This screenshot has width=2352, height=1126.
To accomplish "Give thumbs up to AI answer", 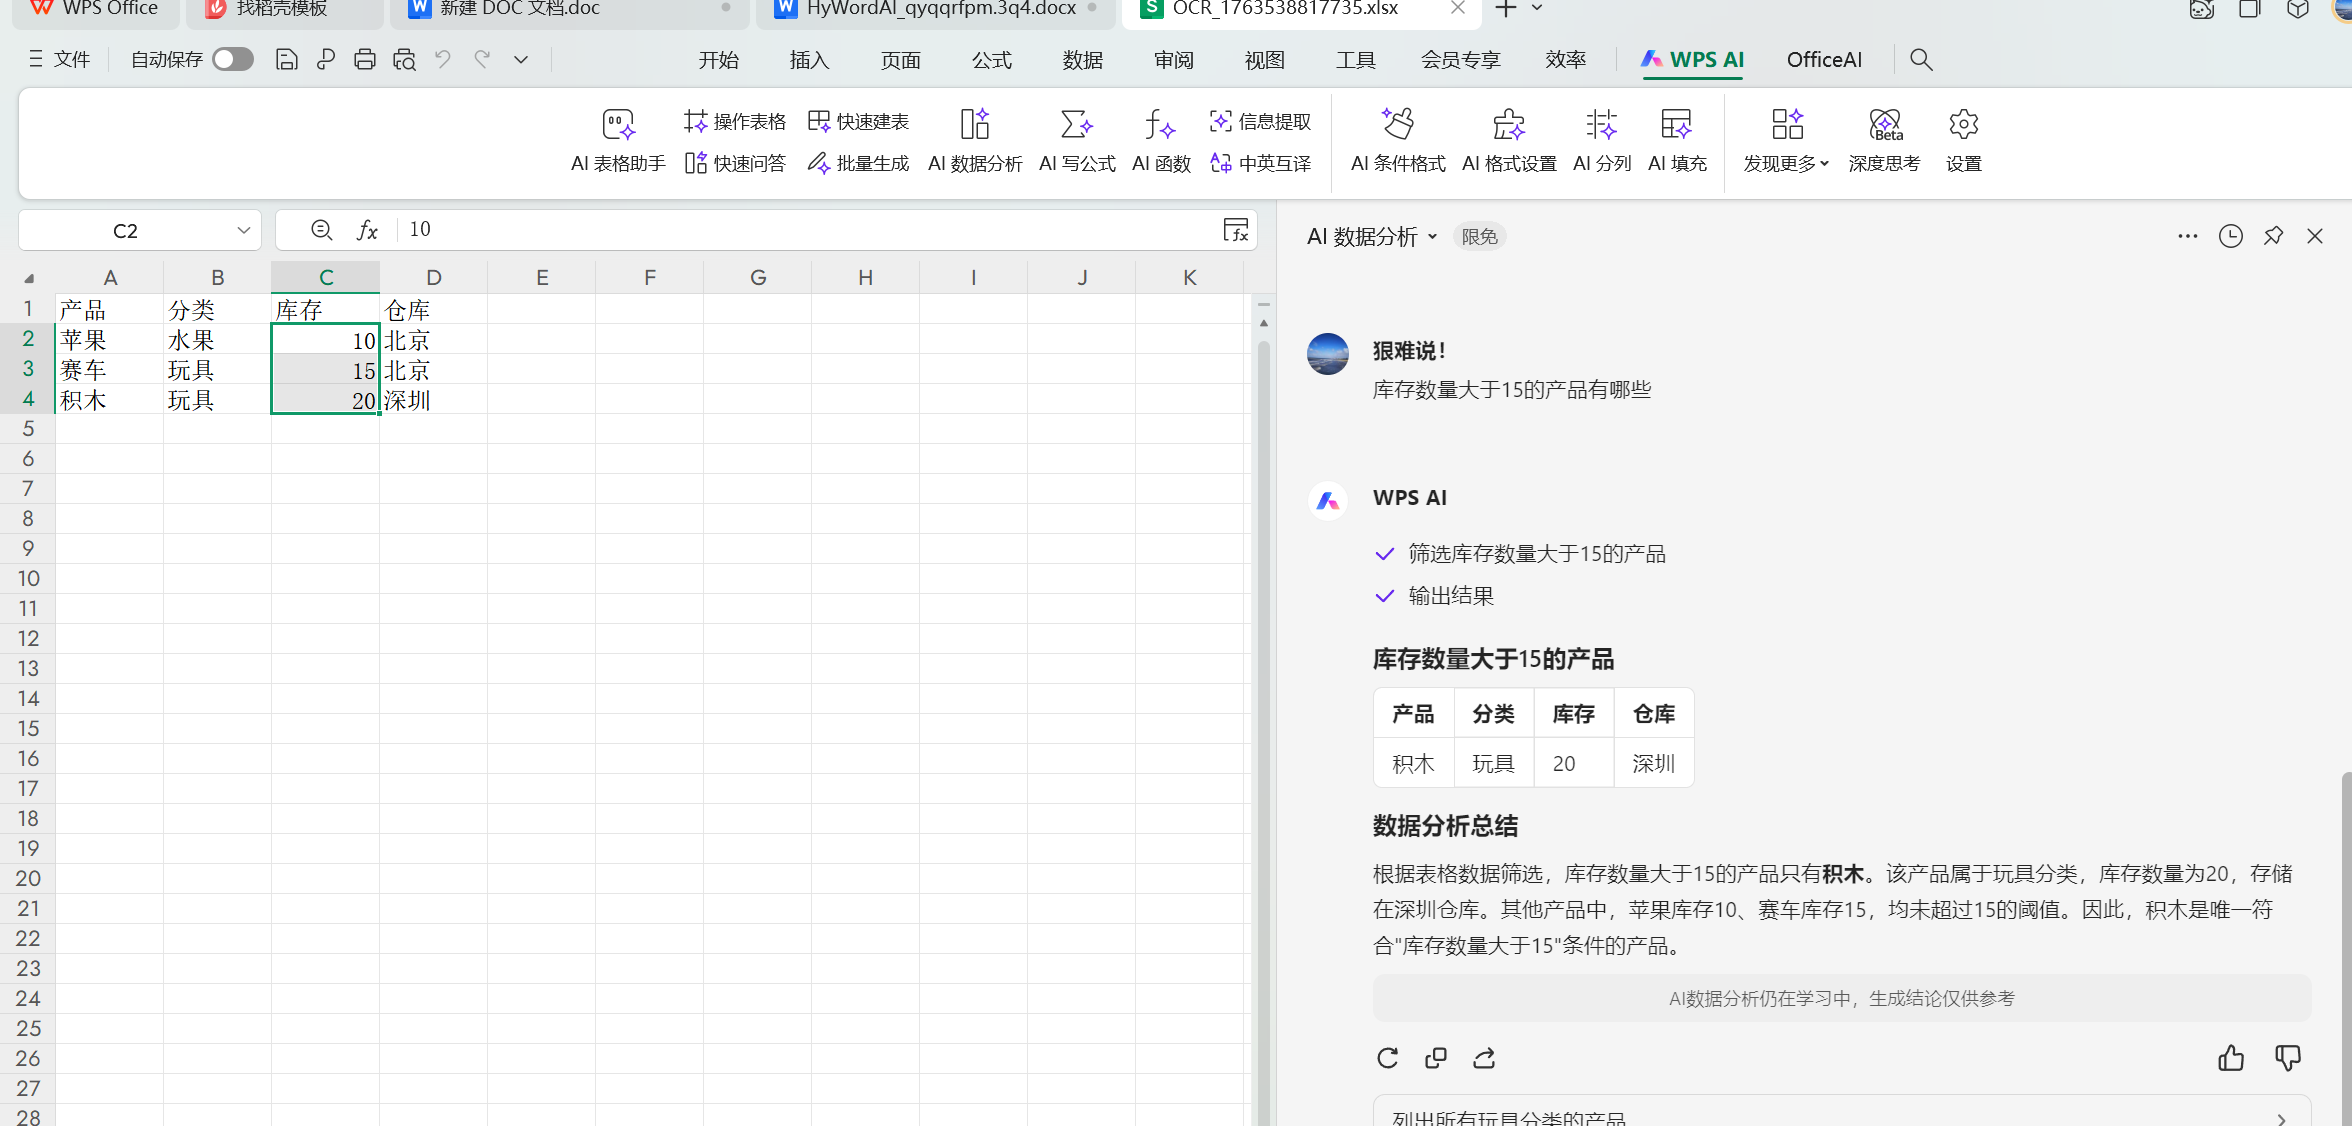I will tap(2230, 1058).
